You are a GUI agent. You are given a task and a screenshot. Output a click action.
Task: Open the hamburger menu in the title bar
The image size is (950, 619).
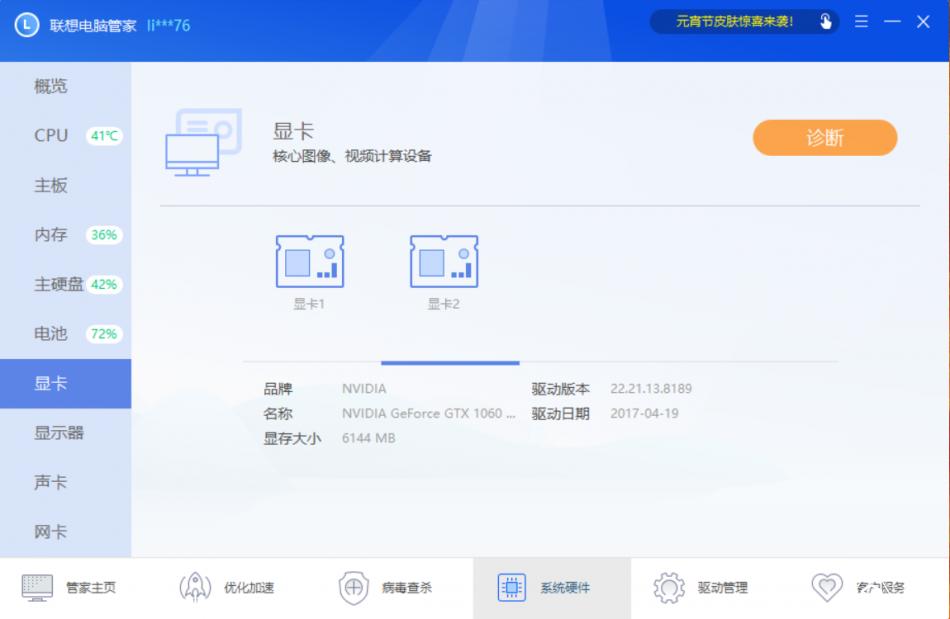point(860,21)
